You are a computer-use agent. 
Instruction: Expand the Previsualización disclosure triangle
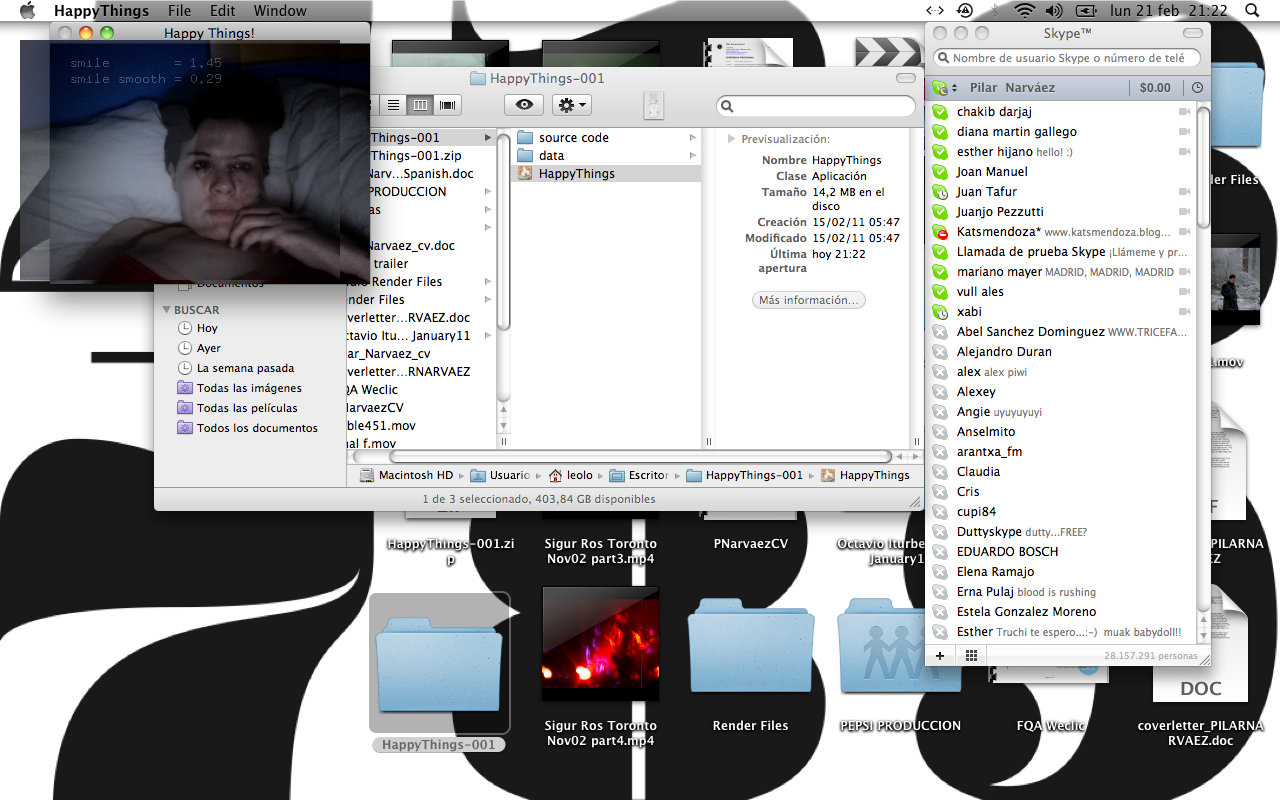732,139
